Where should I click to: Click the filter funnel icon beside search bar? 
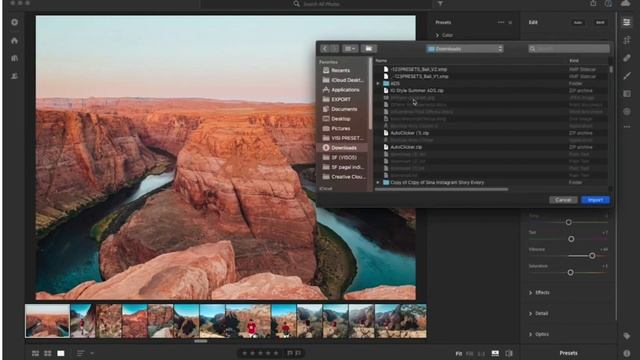coord(440,3)
